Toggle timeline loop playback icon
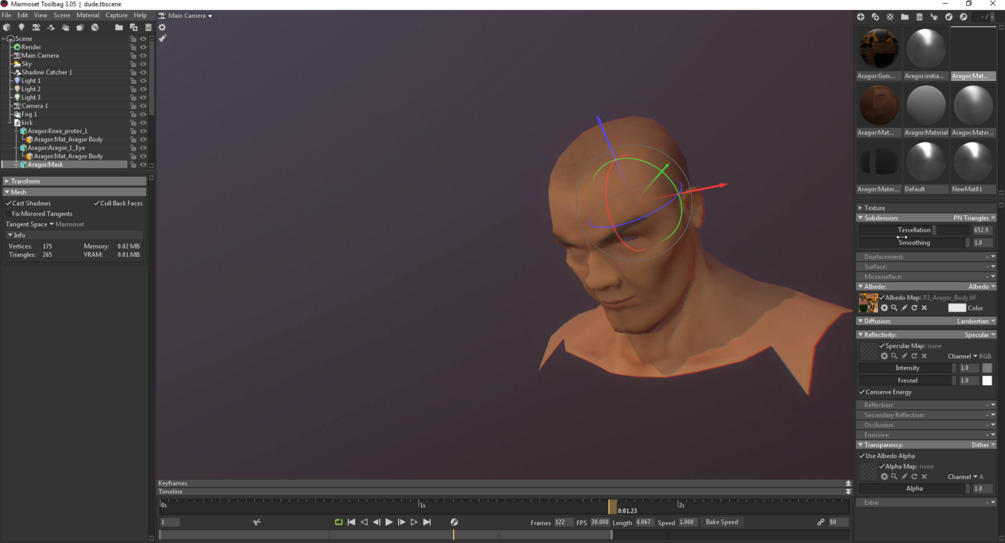The image size is (1005, 543). (x=338, y=522)
